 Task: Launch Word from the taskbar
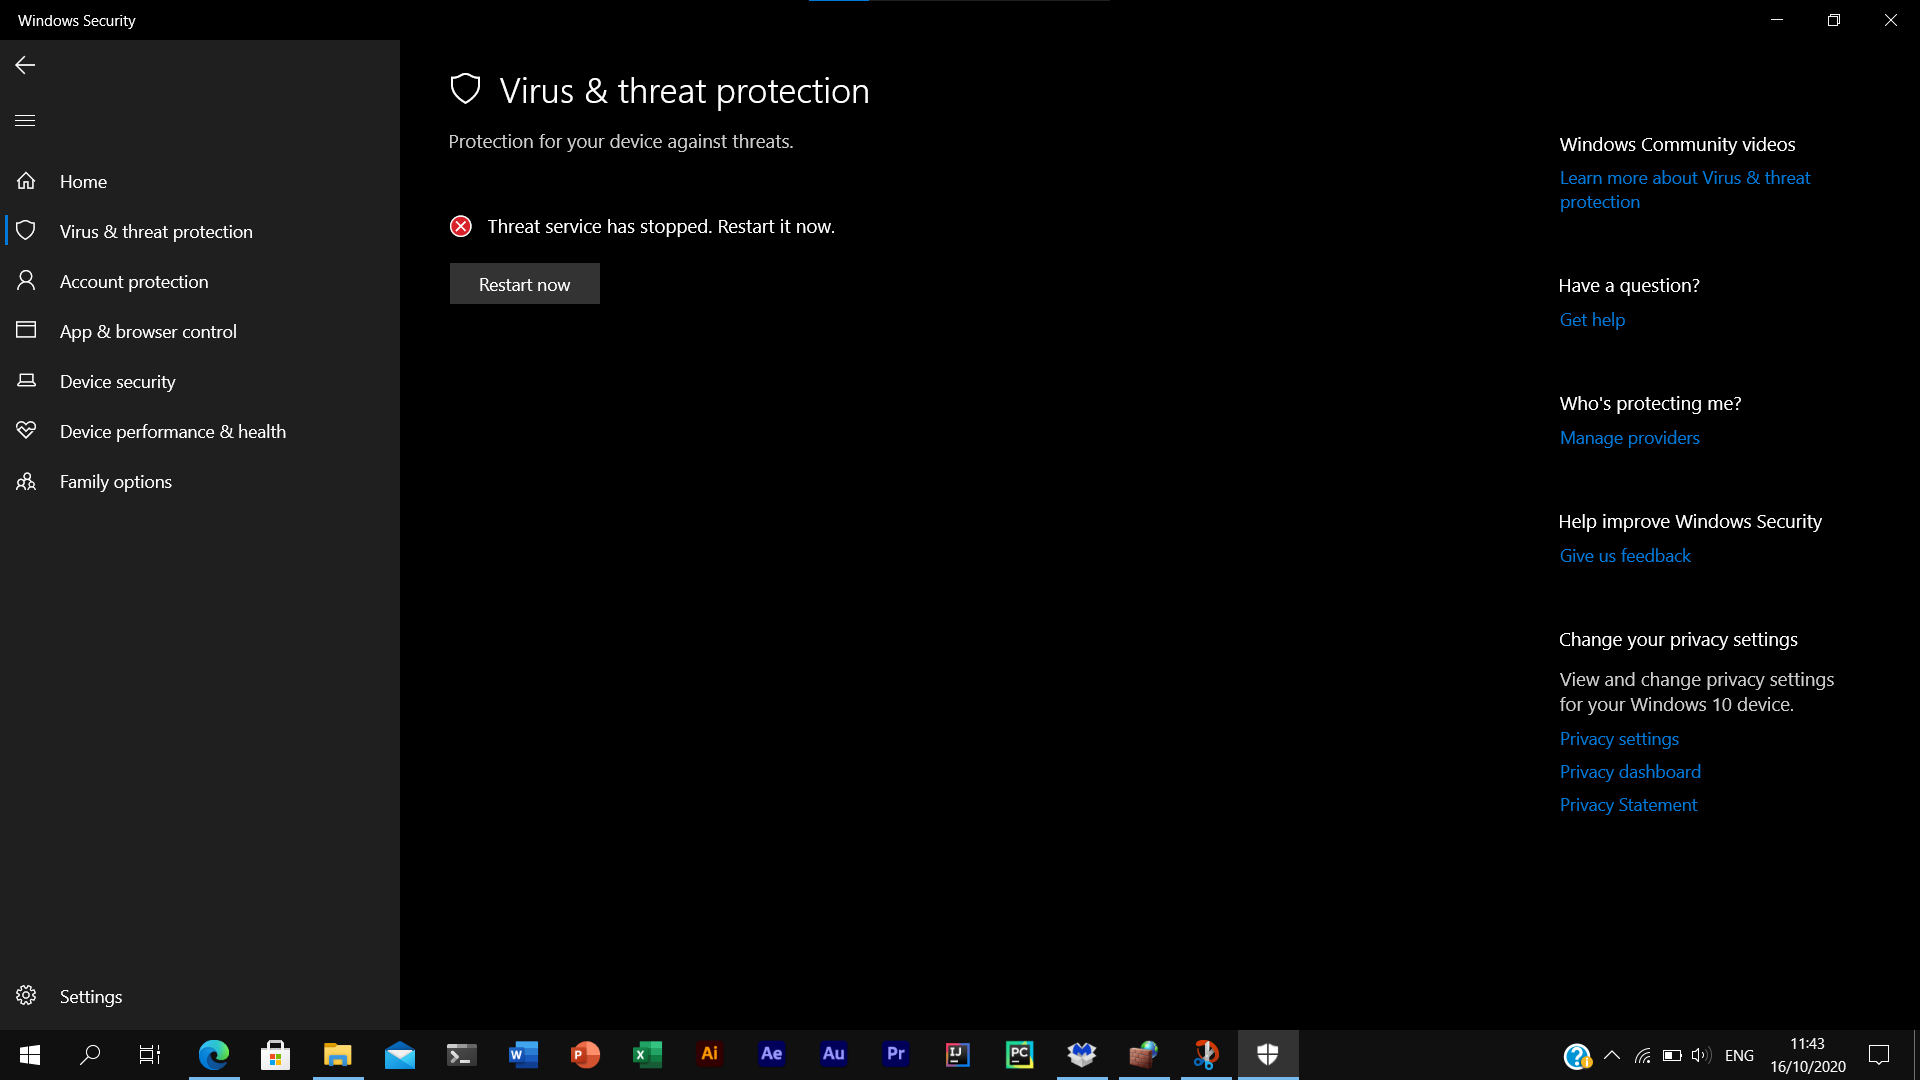point(523,1055)
